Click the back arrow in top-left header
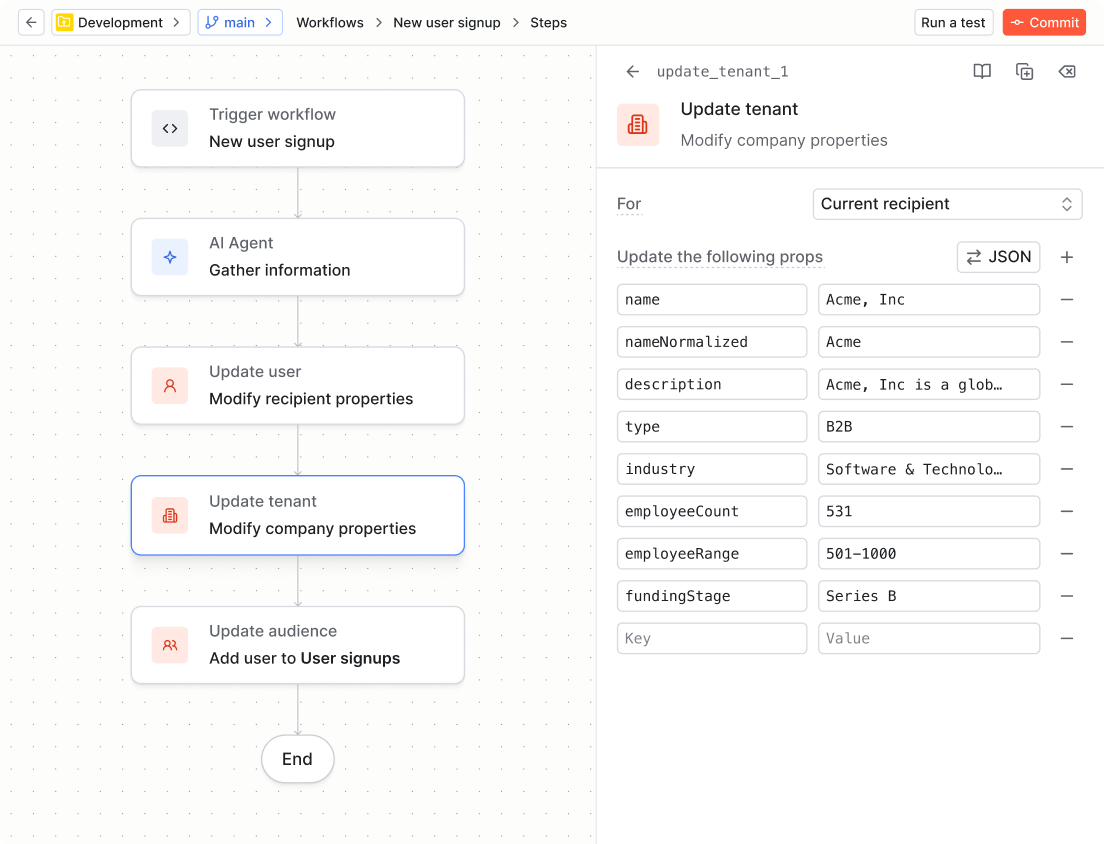This screenshot has height=844, width=1104. point(31,22)
